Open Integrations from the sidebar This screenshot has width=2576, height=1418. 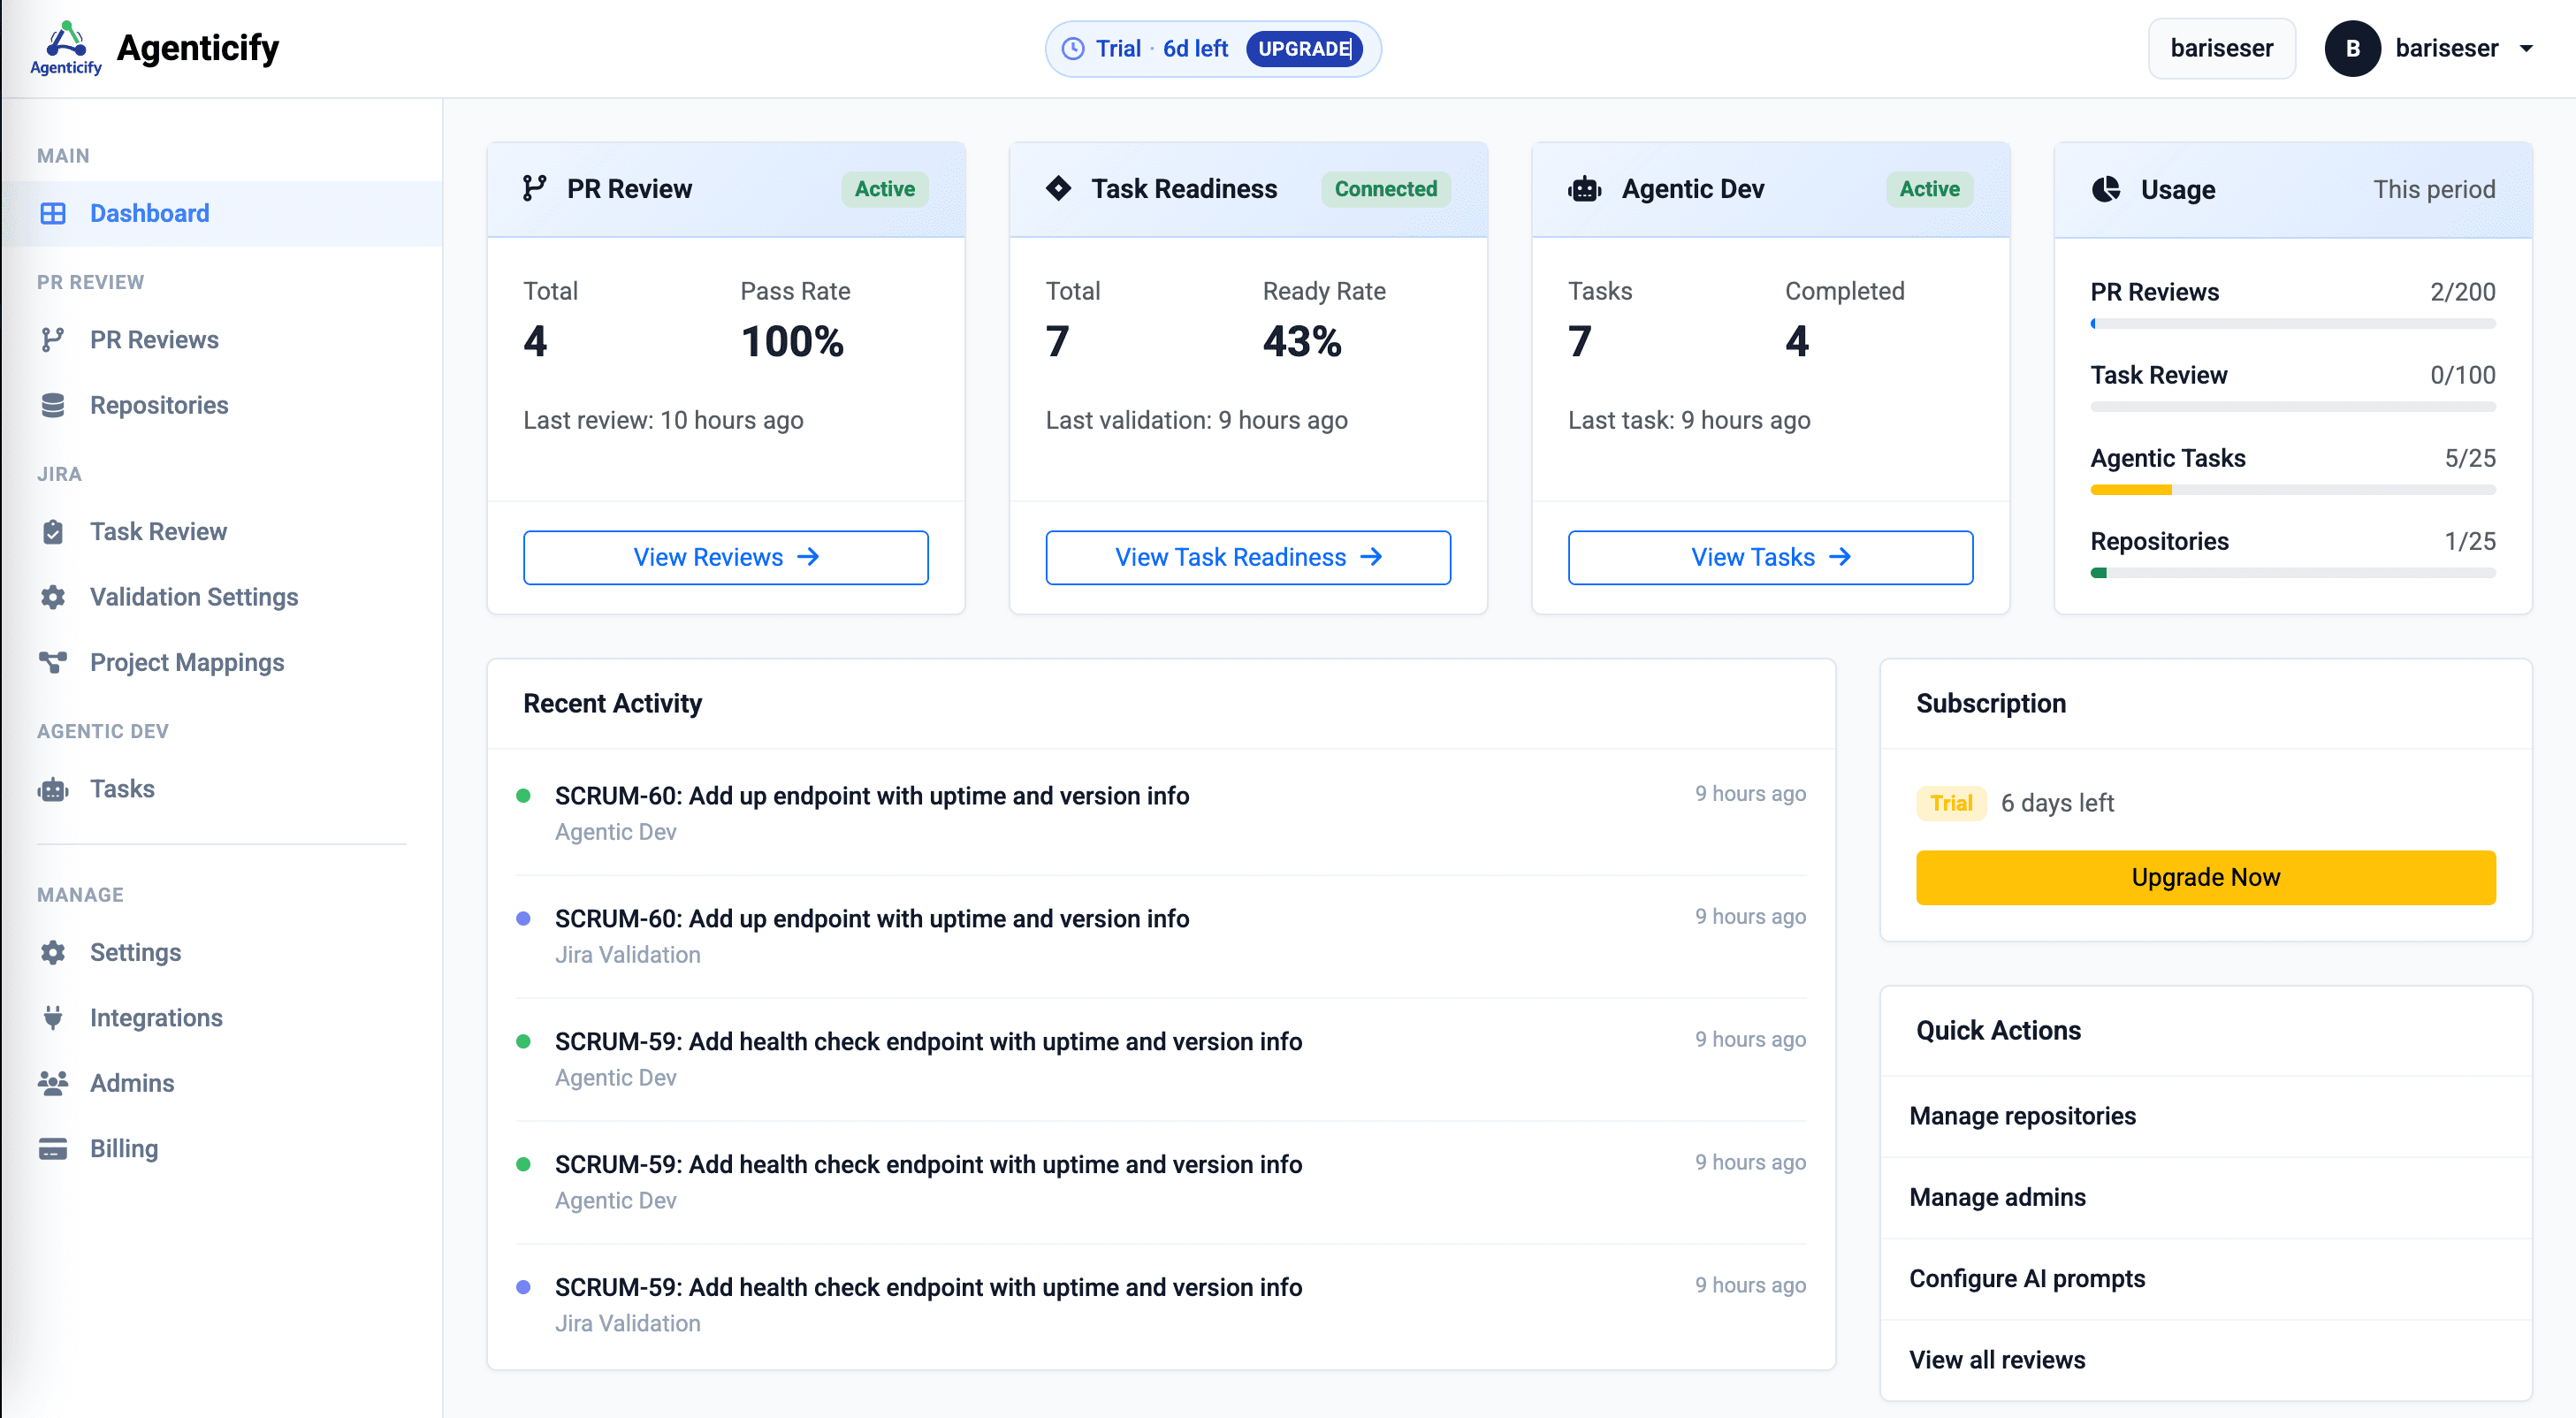click(x=157, y=1017)
